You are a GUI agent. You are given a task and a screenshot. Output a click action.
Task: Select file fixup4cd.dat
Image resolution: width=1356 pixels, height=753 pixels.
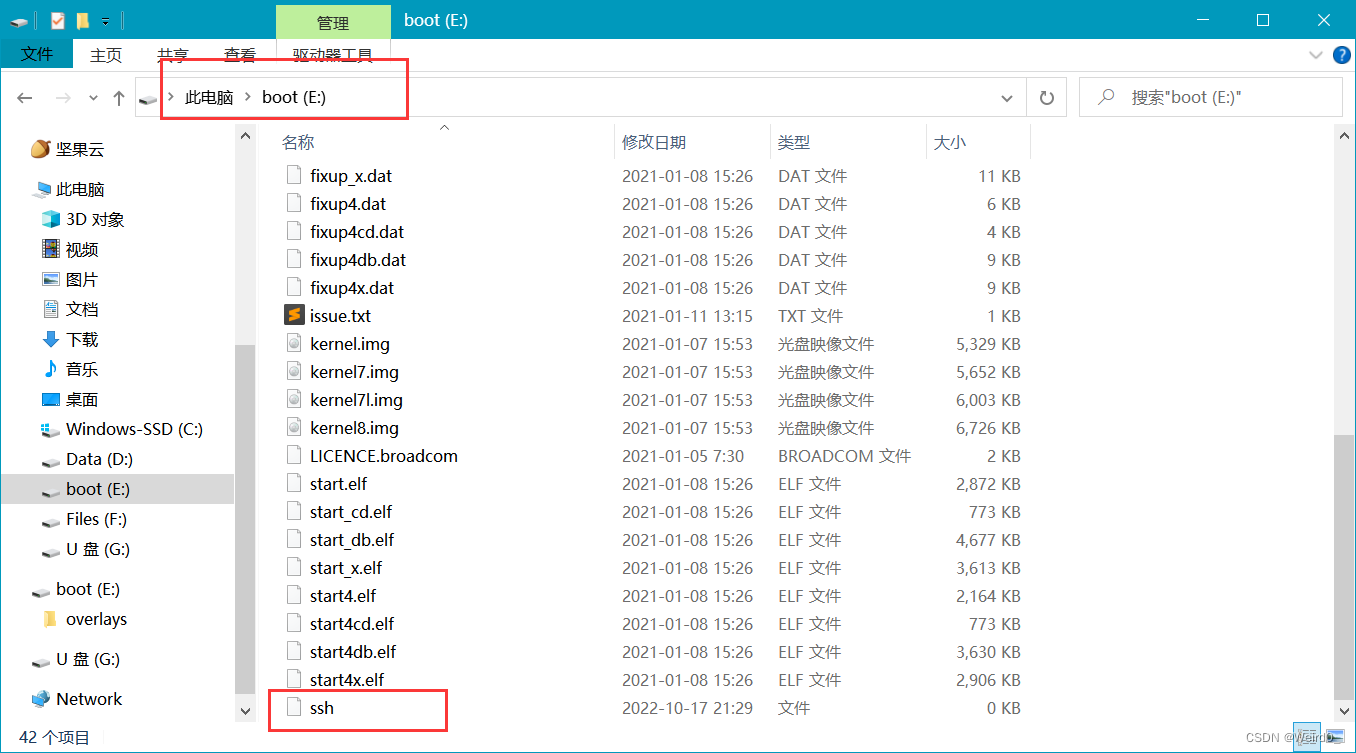[357, 231]
